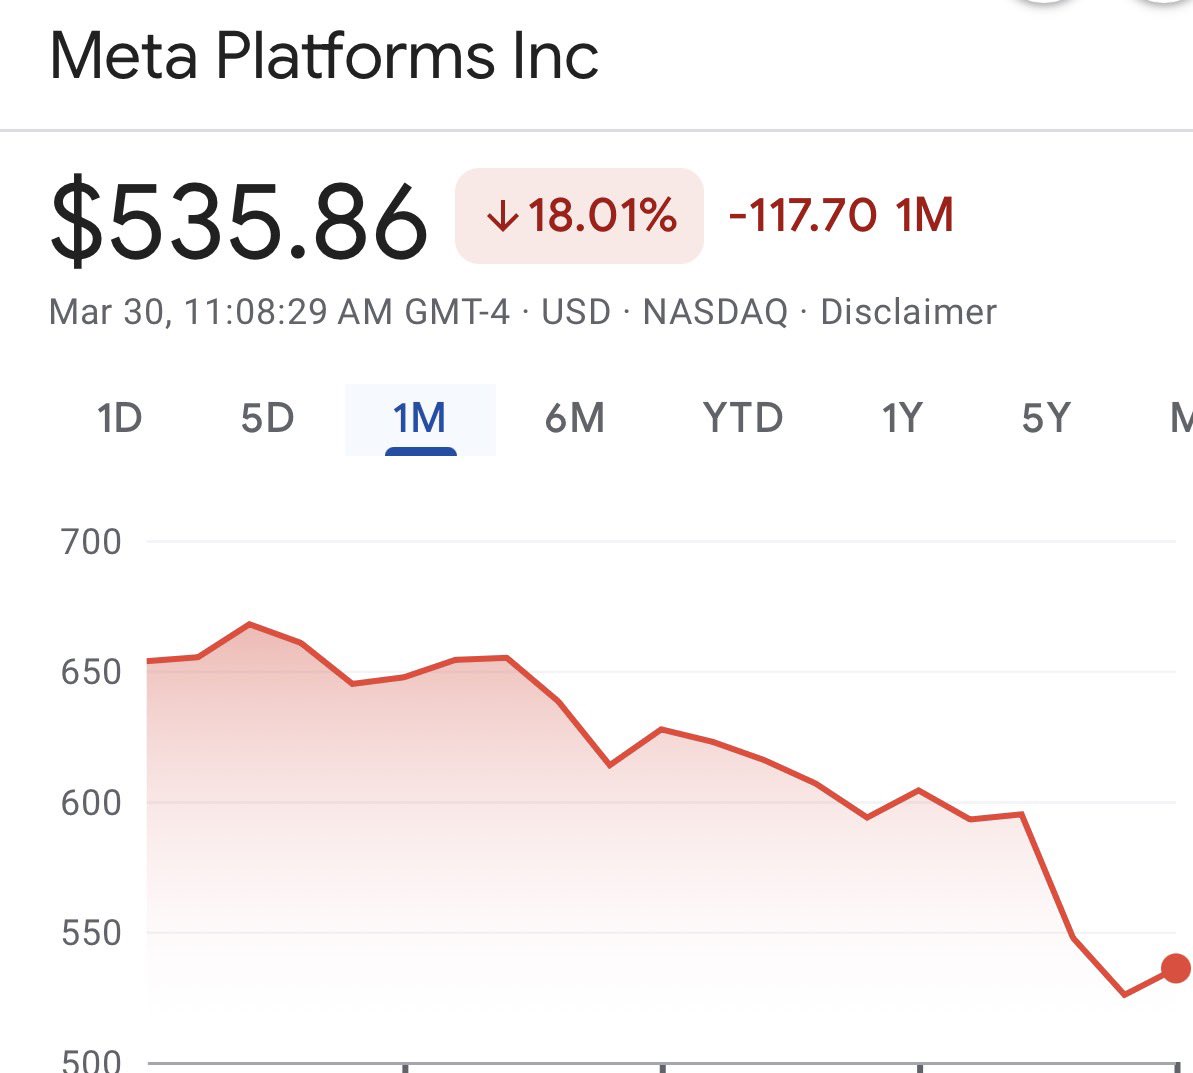The width and height of the screenshot is (1193, 1073).
Task: Switch chart to 1Y range
Action: pyautogui.click(x=900, y=418)
